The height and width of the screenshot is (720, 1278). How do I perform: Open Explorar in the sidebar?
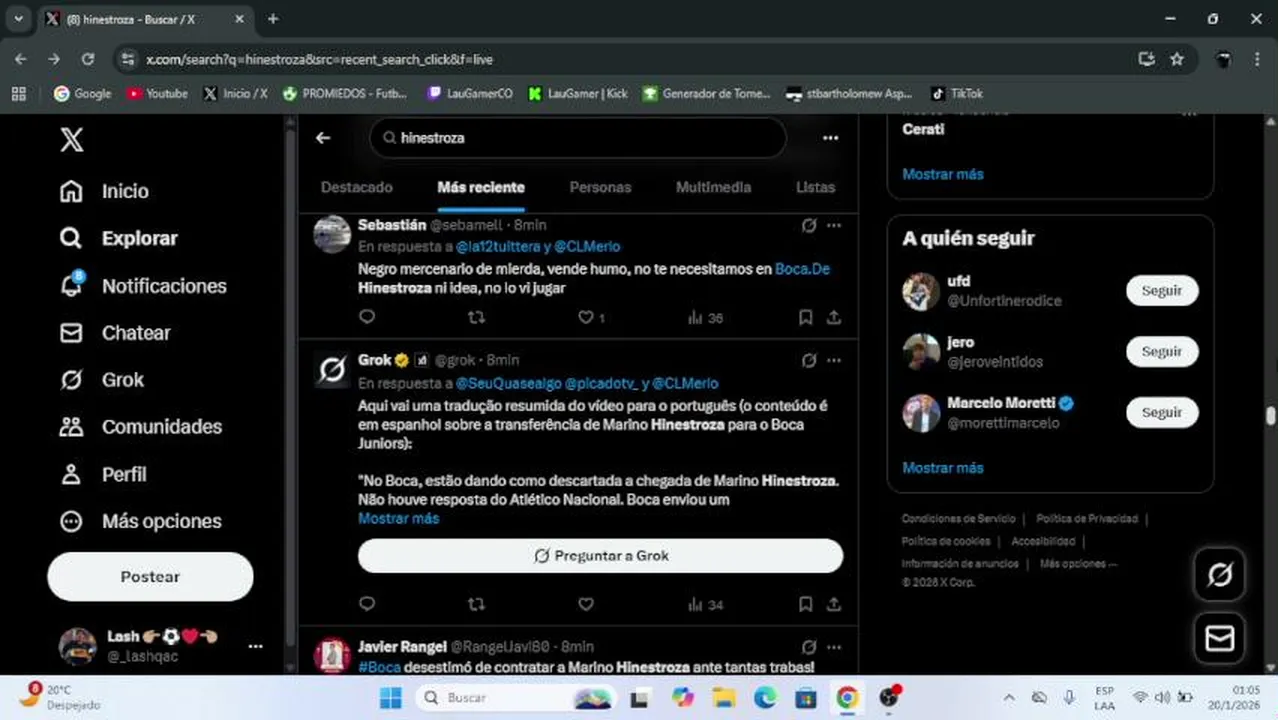point(118,238)
